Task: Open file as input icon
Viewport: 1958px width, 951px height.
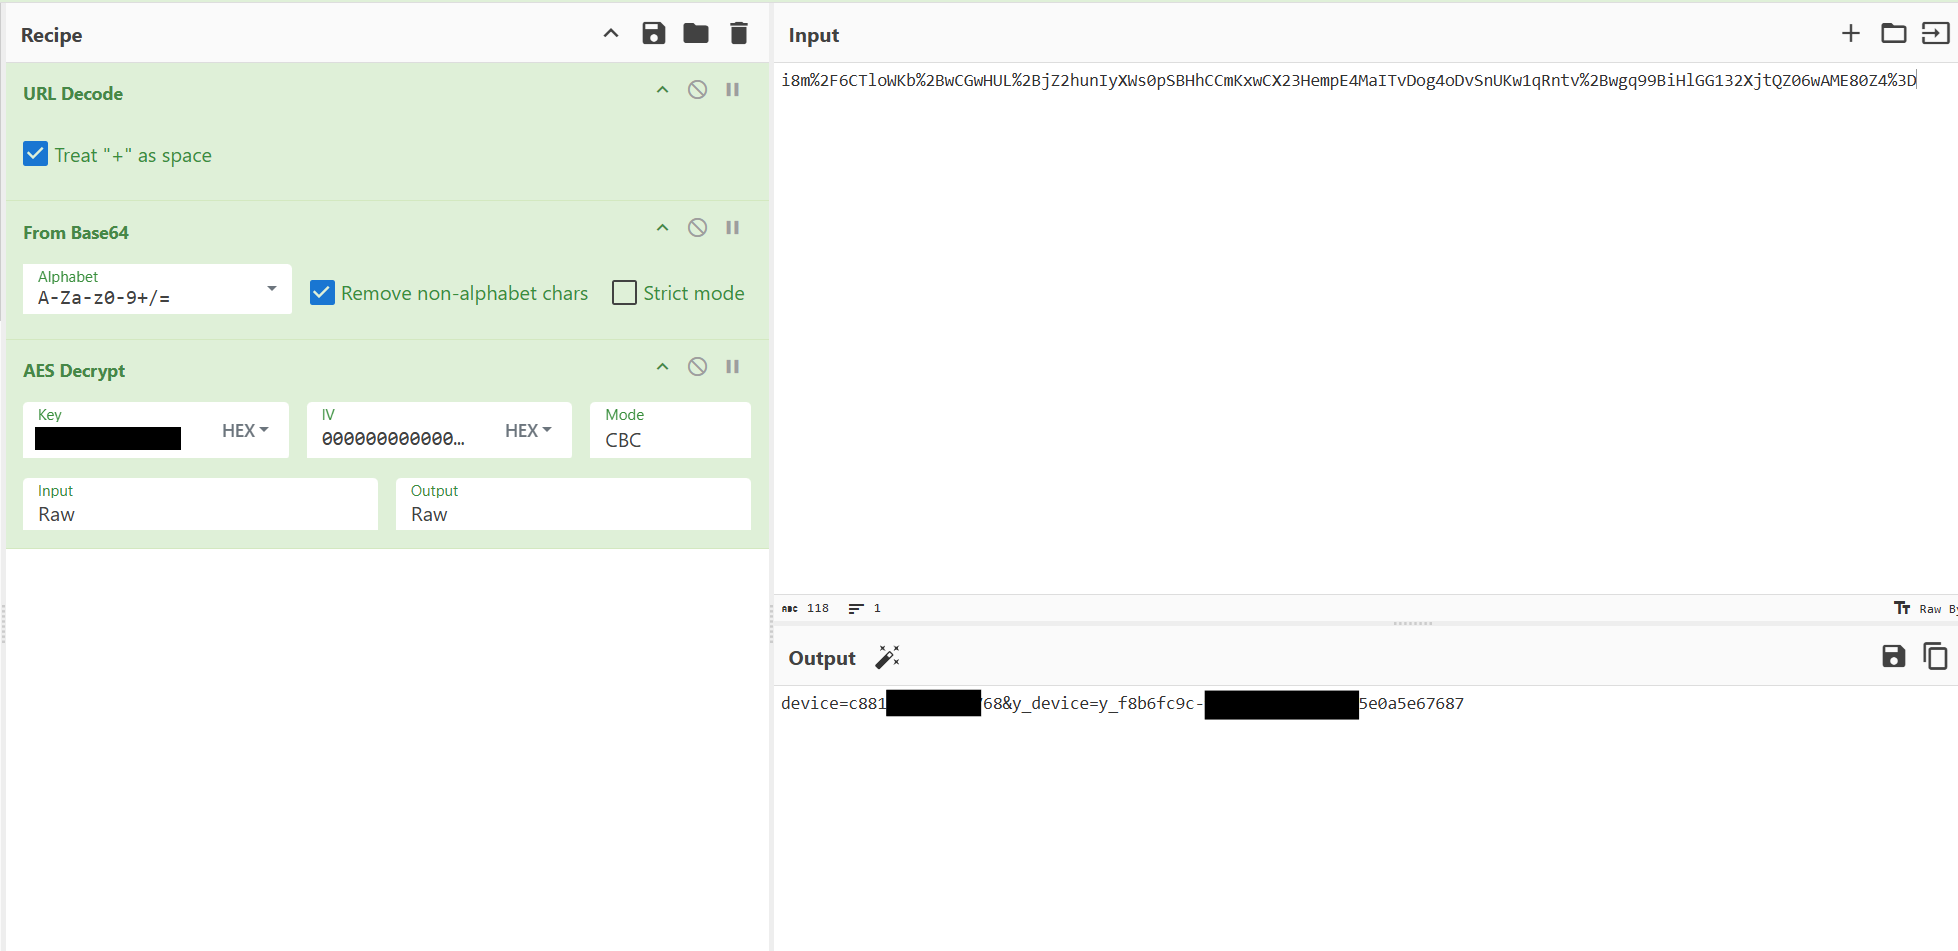Action: [1935, 33]
